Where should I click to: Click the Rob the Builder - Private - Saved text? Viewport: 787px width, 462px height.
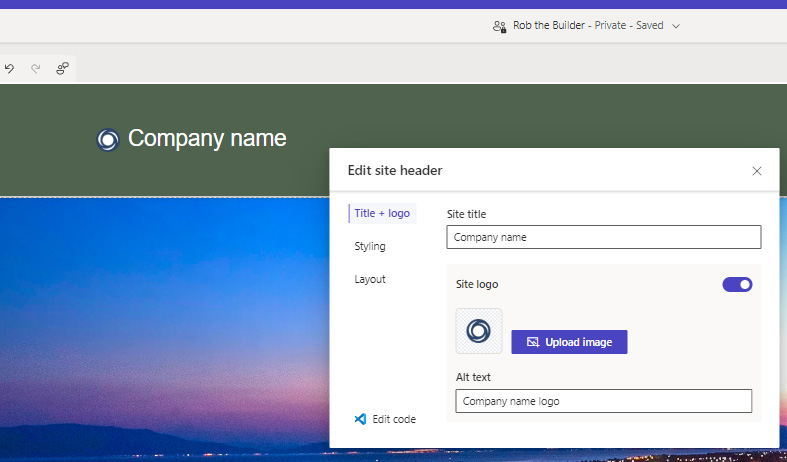pos(588,26)
